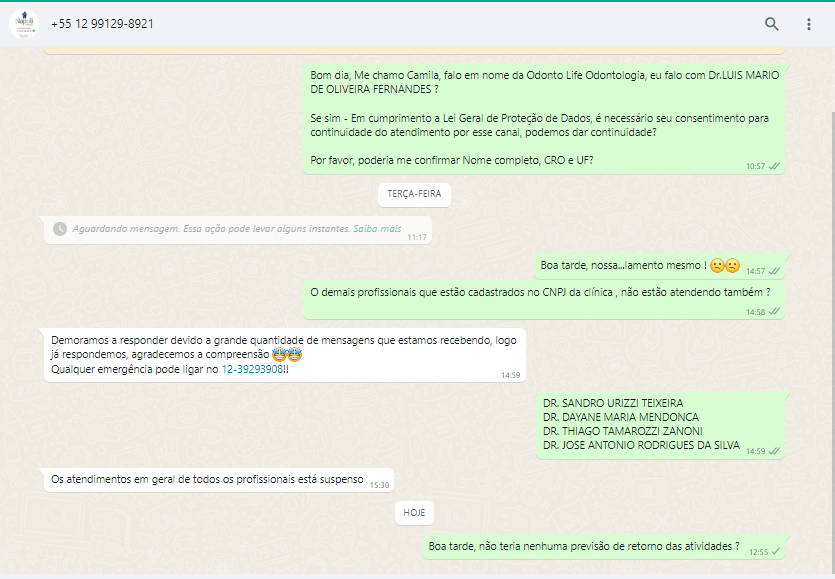The height and width of the screenshot is (579, 835).
Task: Open phone number link 12-39293908
Action: [x=252, y=369]
